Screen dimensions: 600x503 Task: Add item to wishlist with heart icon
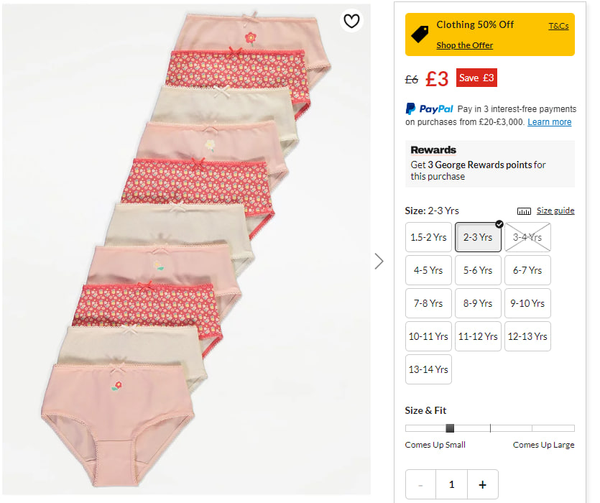tap(351, 21)
